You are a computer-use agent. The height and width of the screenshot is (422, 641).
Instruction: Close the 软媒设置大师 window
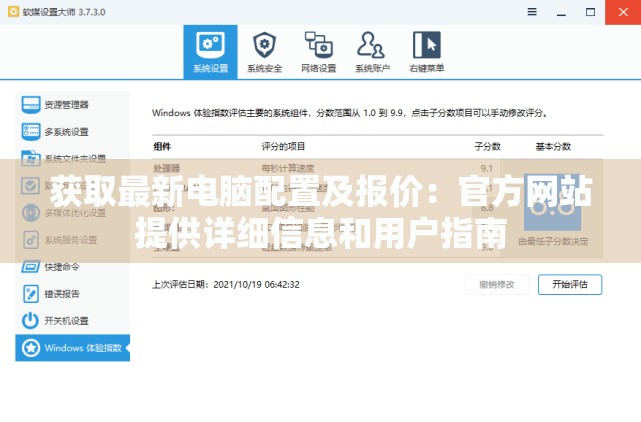(623, 12)
